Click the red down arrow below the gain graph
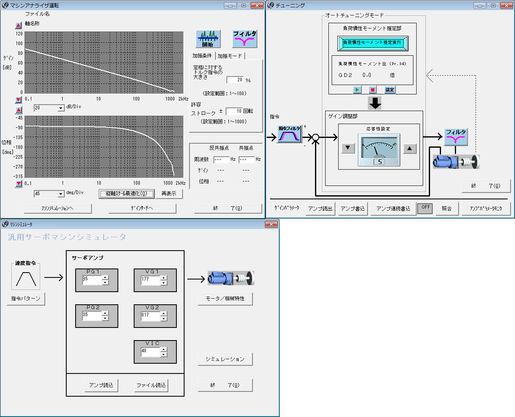 pyautogui.click(x=19, y=100)
